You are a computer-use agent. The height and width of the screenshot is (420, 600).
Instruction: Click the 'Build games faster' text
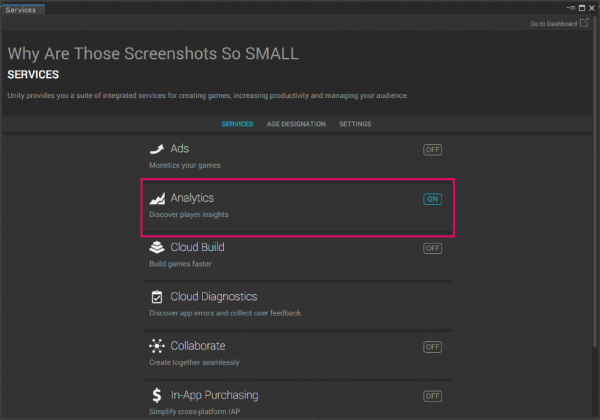[180, 264]
